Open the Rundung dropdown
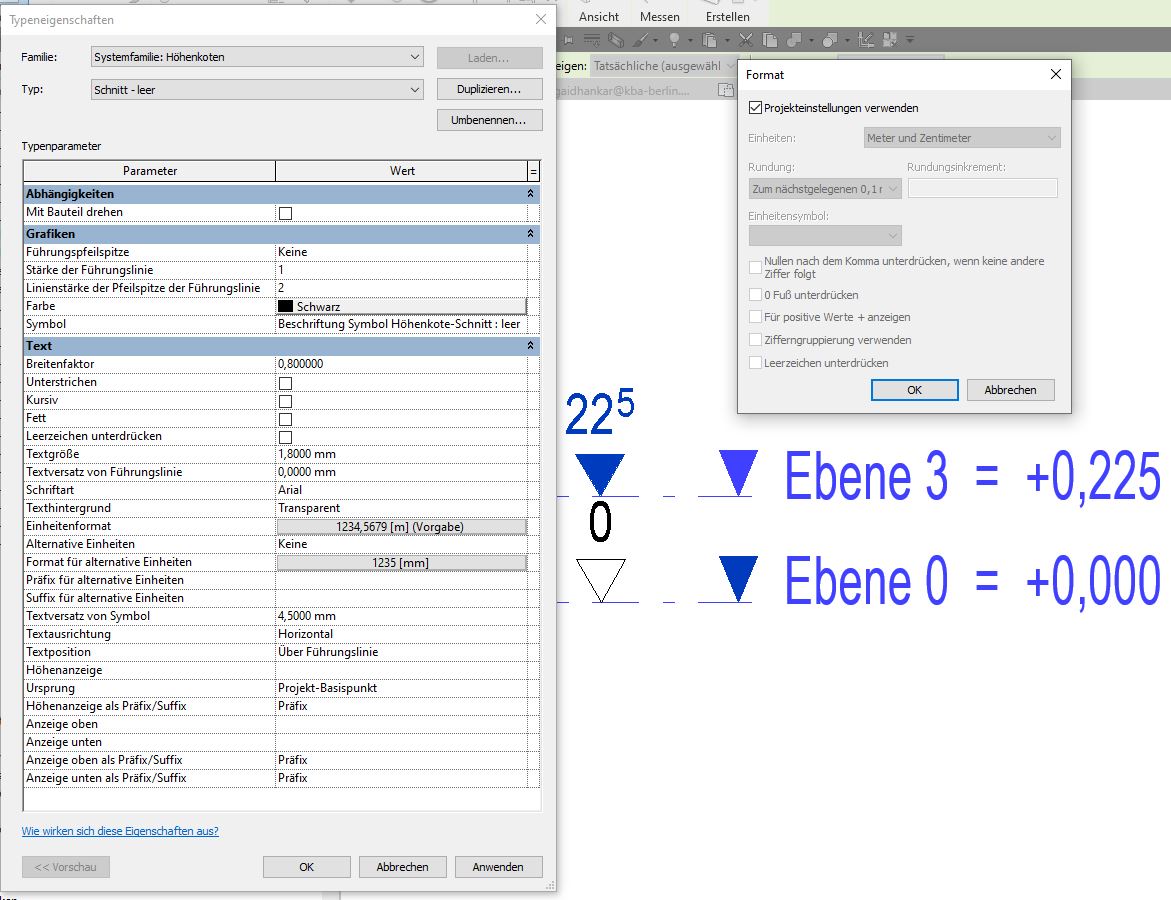This screenshot has height=900, width=1171. click(x=824, y=189)
